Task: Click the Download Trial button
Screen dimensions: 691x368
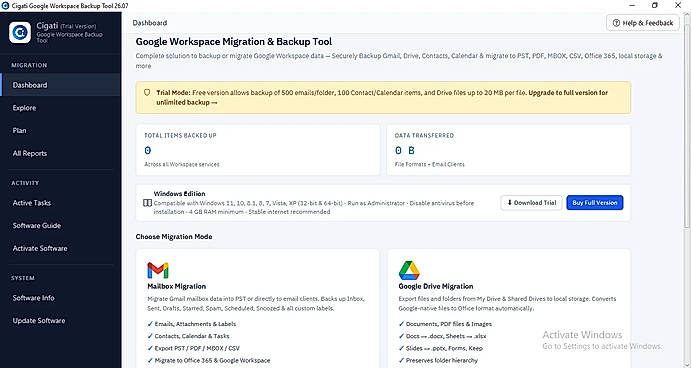Action: [x=531, y=203]
